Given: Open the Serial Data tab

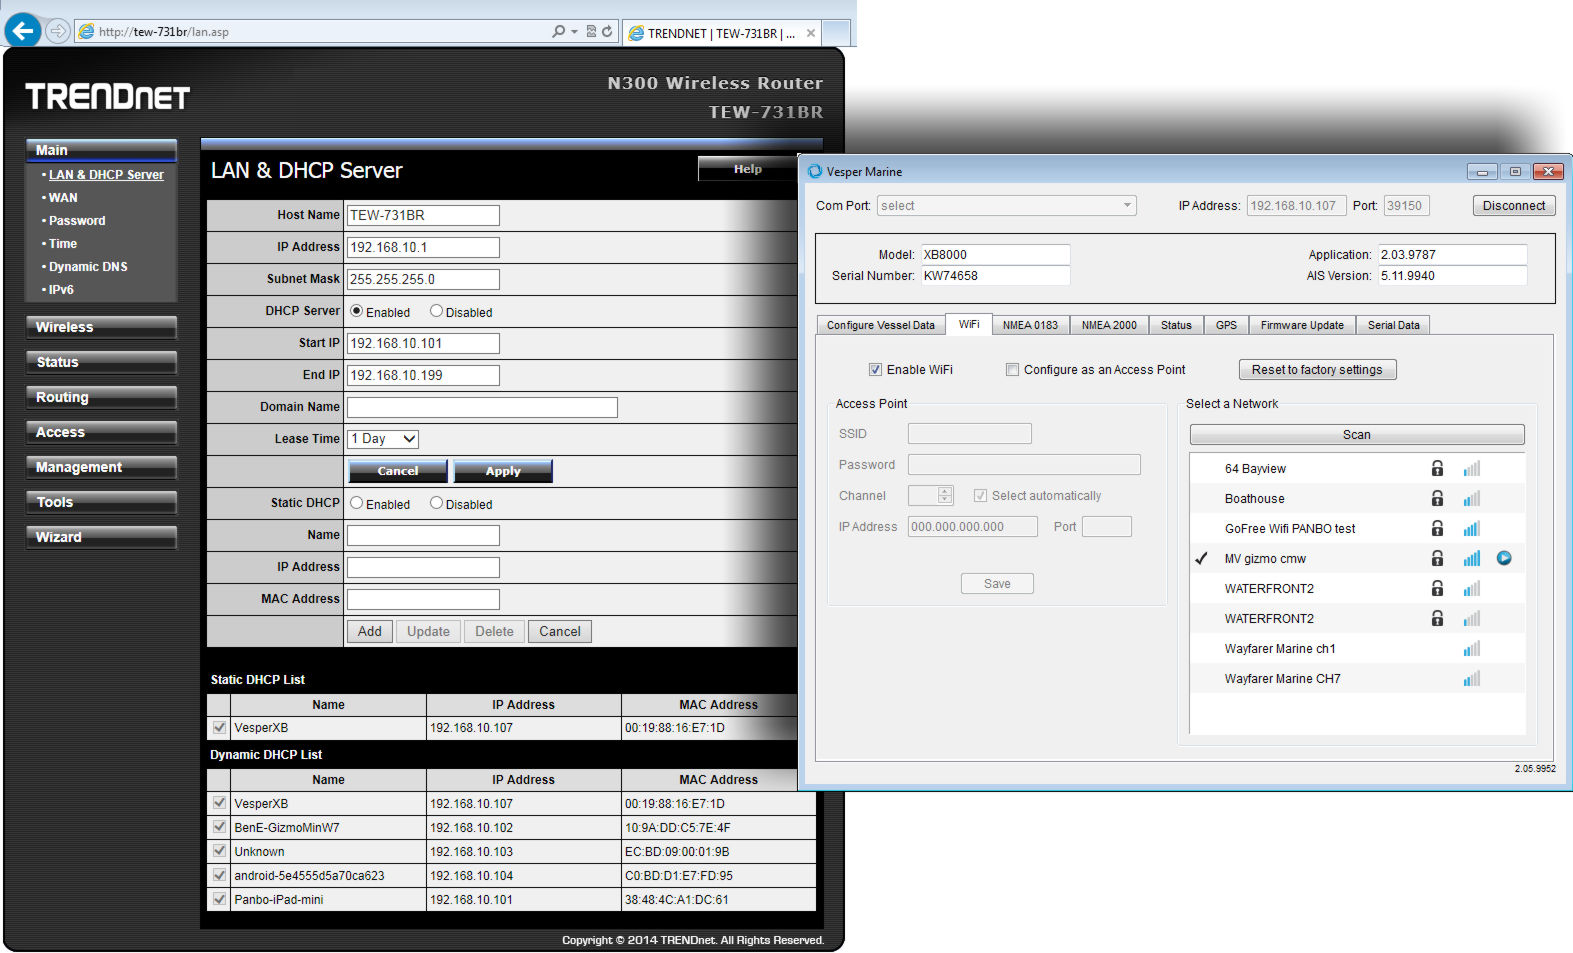Looking at the screenshot, I should point(1393,325).
